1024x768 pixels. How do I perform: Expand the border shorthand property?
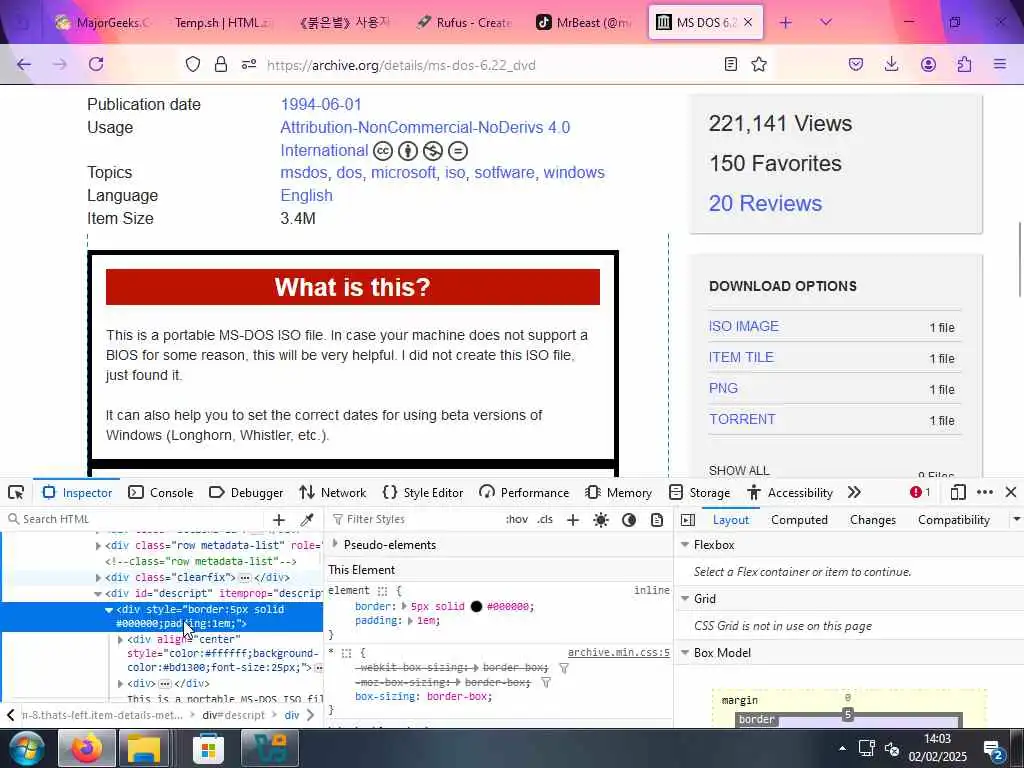(x=404, y=606)
